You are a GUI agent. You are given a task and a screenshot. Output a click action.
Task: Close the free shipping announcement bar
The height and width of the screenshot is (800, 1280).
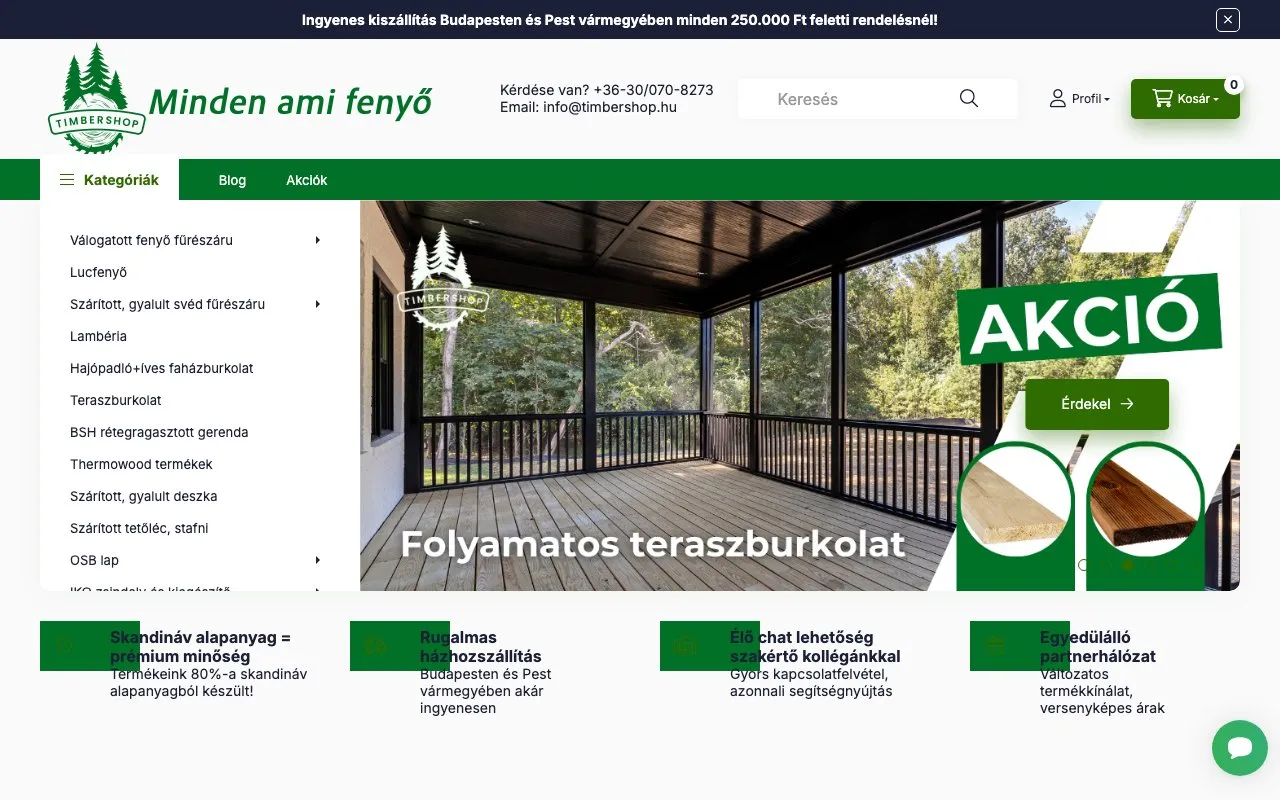[1228, 19]
